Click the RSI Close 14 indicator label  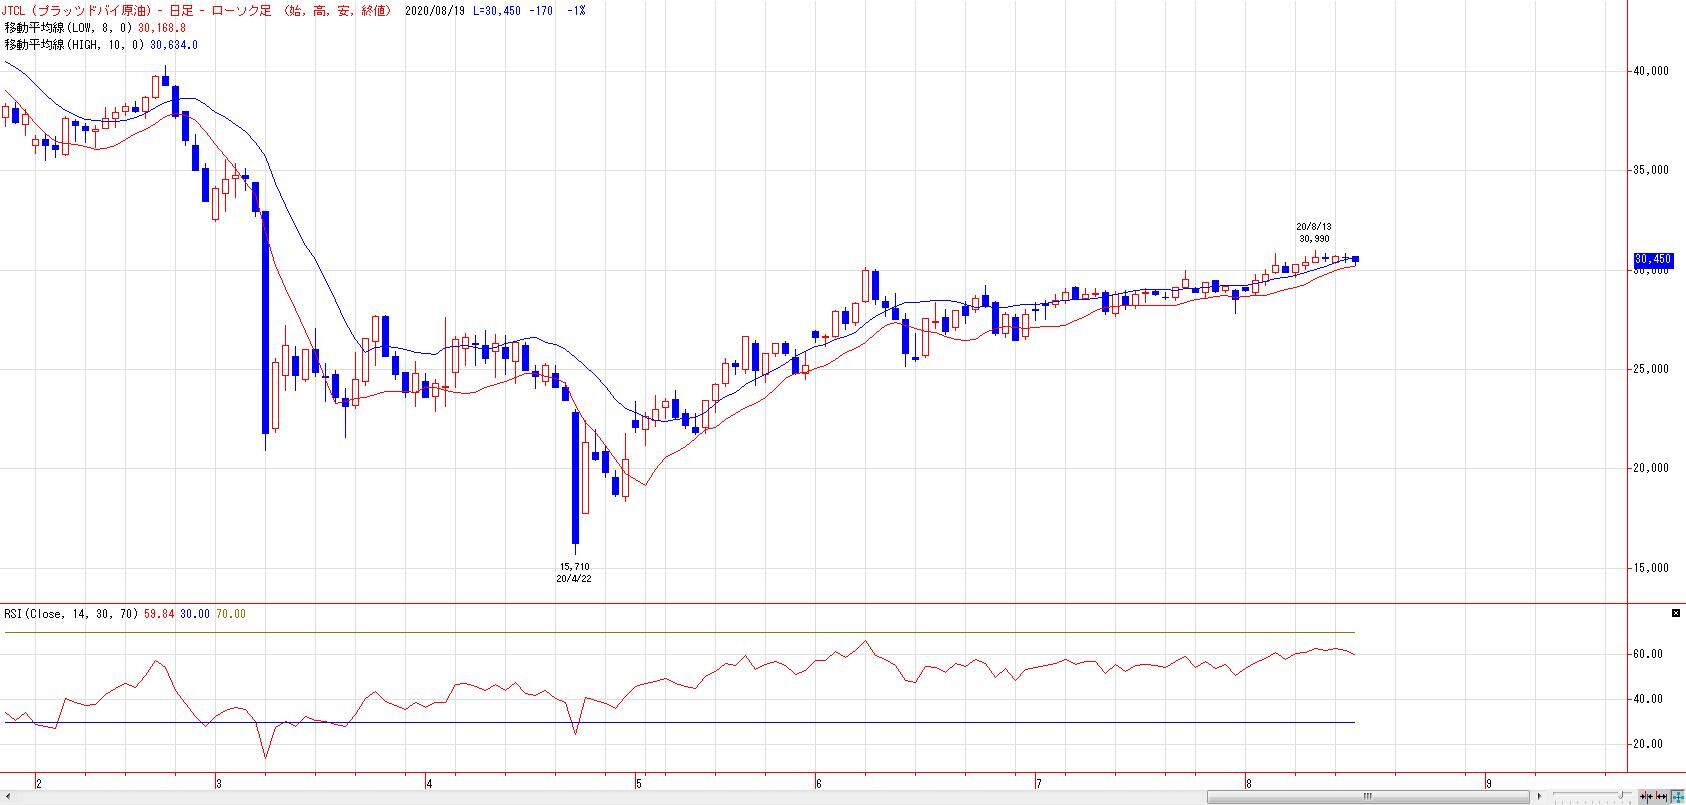click(71, 614)
